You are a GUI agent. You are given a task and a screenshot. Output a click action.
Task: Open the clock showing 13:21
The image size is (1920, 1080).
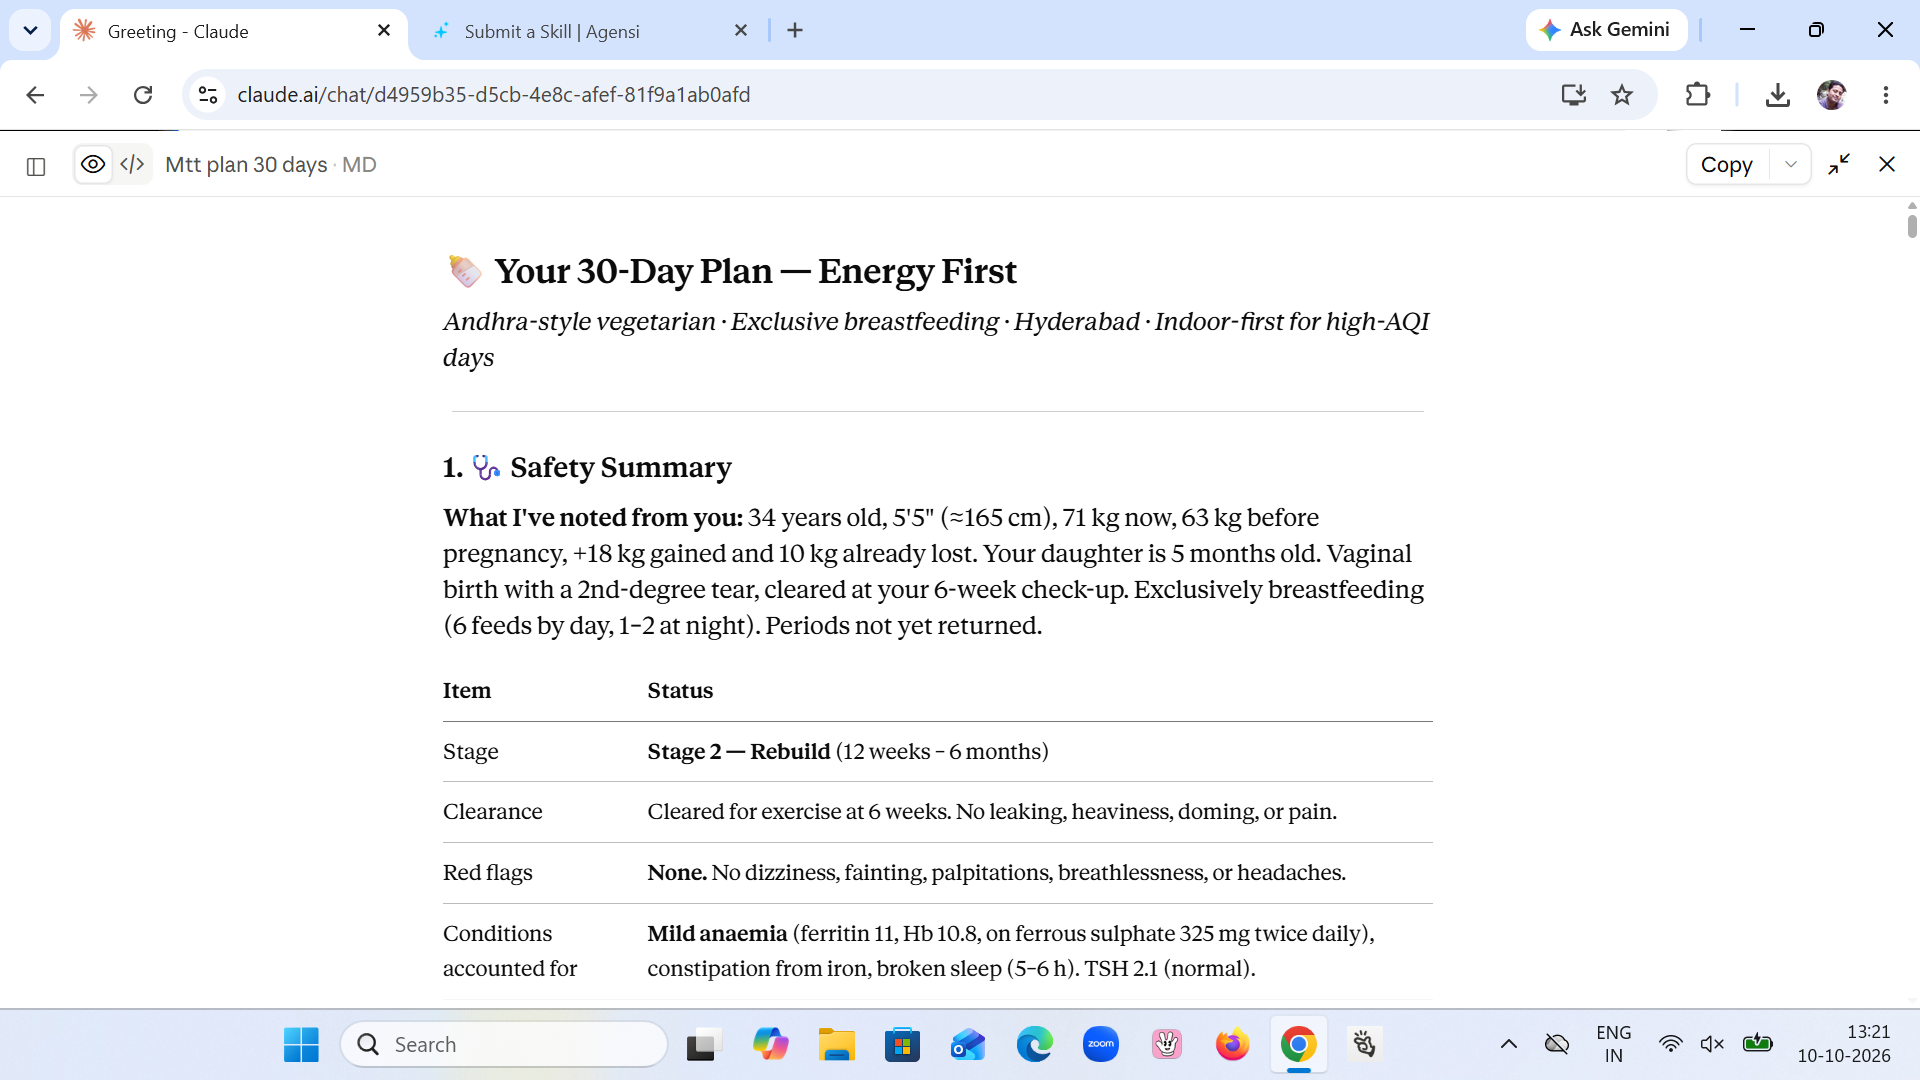coord(1843,1044)
